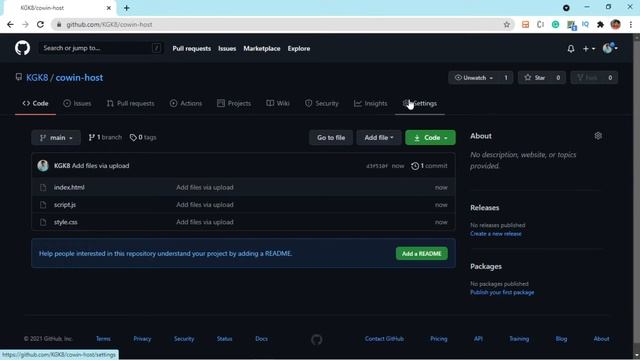Click Add a README button

pyautogui.click(x=422, y=253)
